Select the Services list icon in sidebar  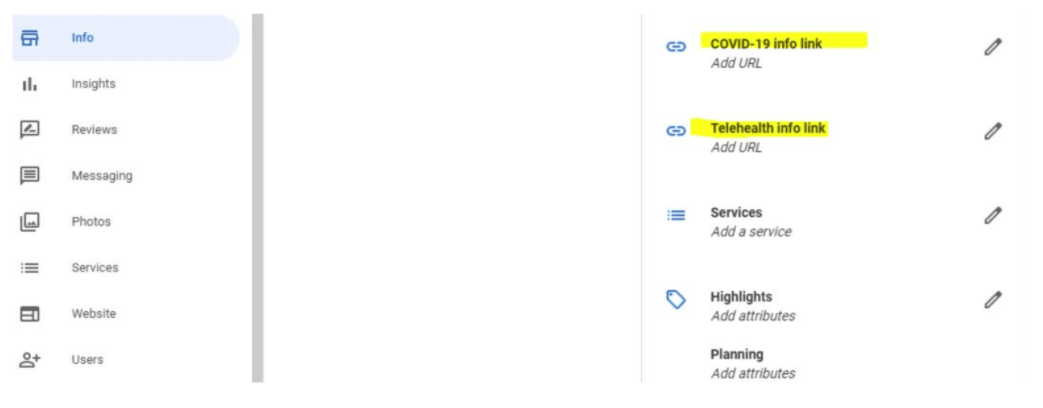point(30,268)
